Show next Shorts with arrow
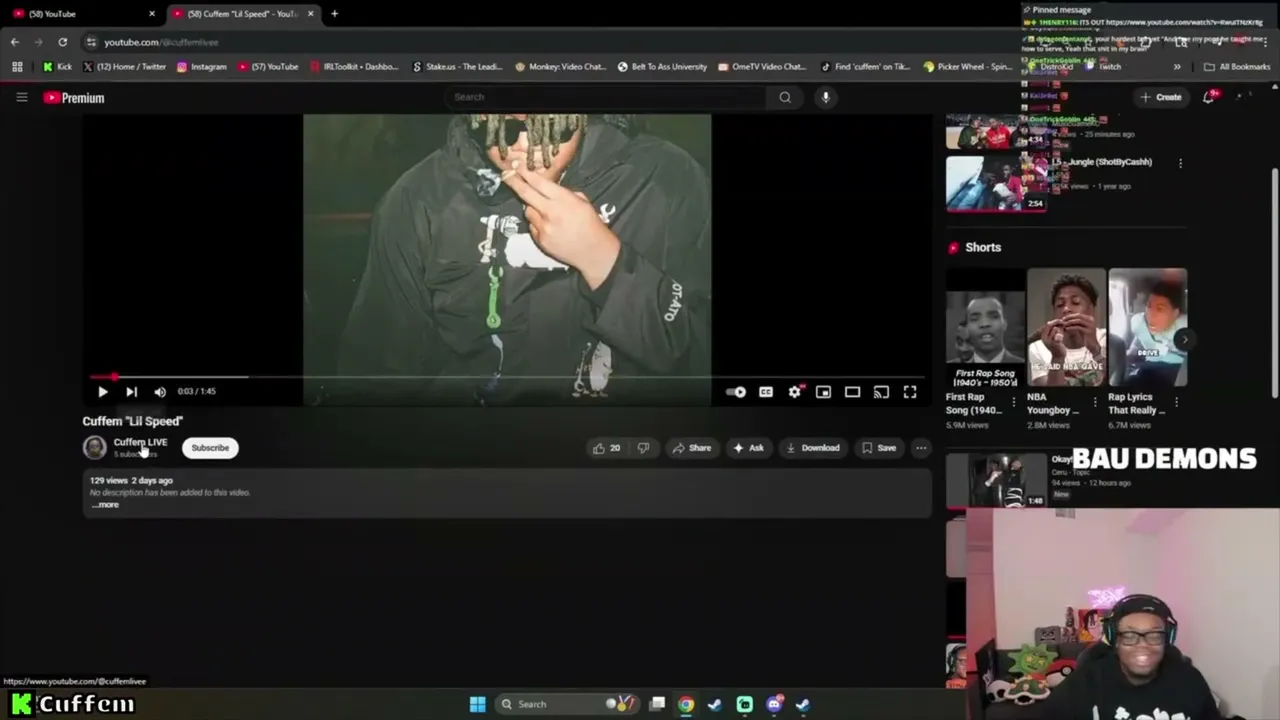This screenshot has width=1280, height=720. (x=1185, y=339)
